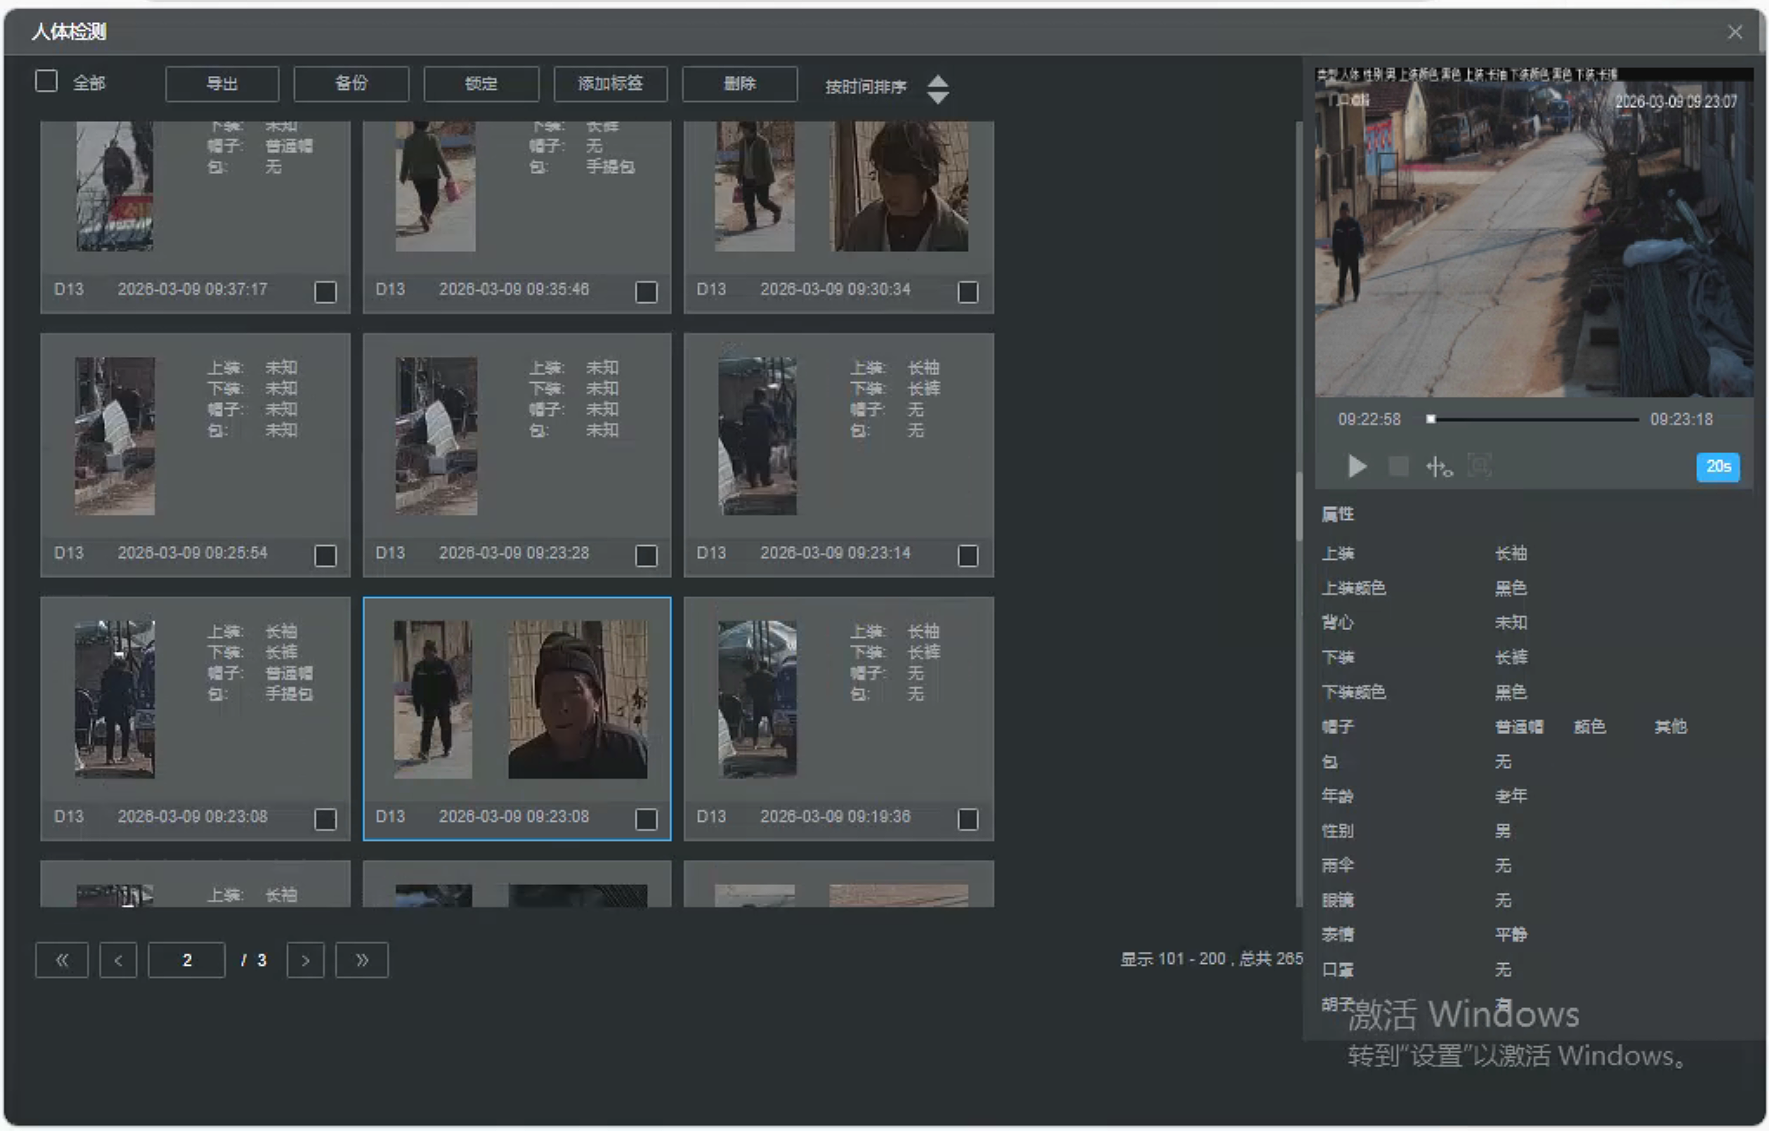1769x1131 pixels.
Task: Click the 导出 export button
Action: click(x=222, y=84)
